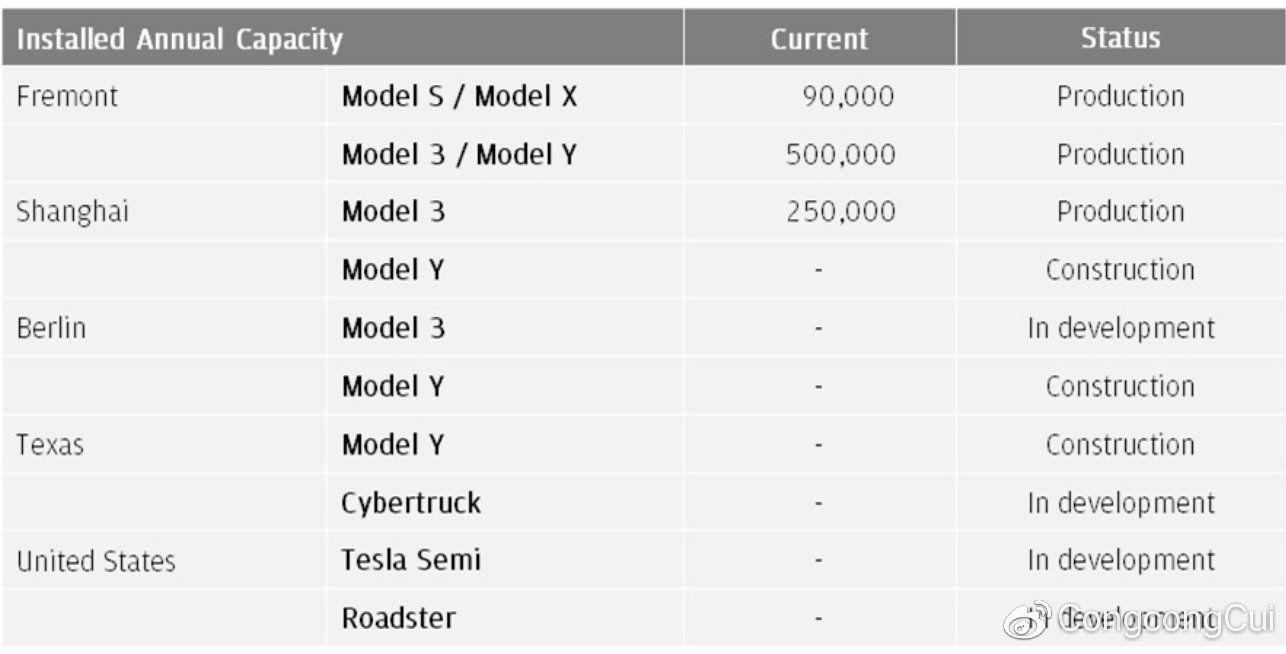Click the Status column header
Viewport: 1286px width, 654px height.
[1120, 38]
